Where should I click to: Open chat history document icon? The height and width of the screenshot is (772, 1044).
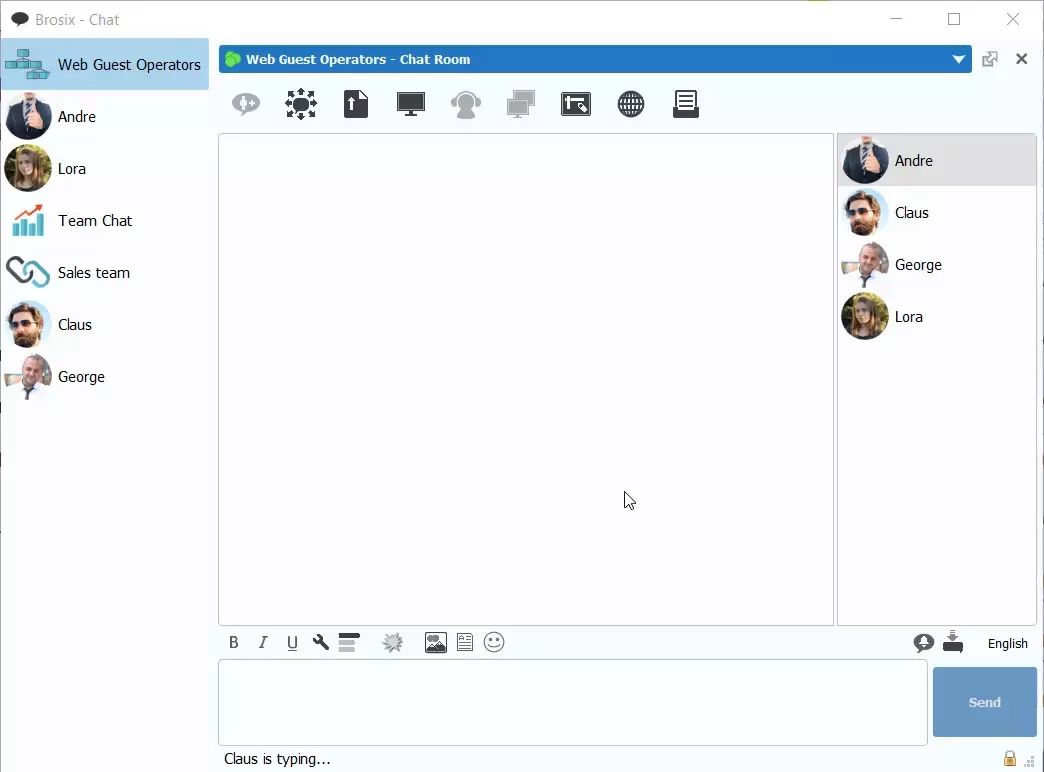click(x=686, y=105)
